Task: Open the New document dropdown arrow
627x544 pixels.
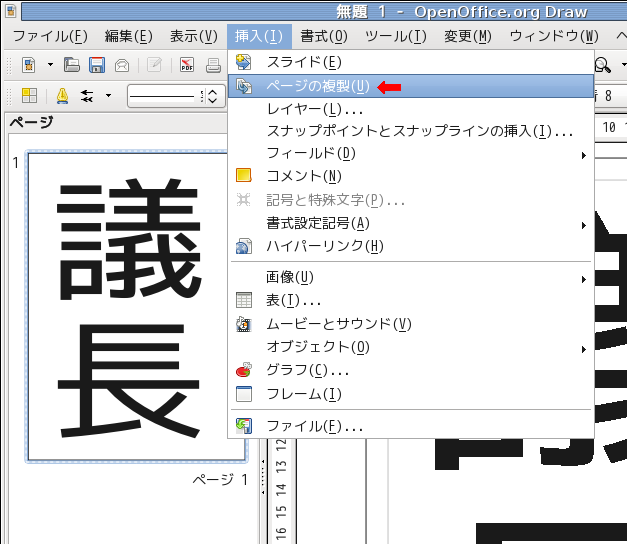Action: pos(49,66)
